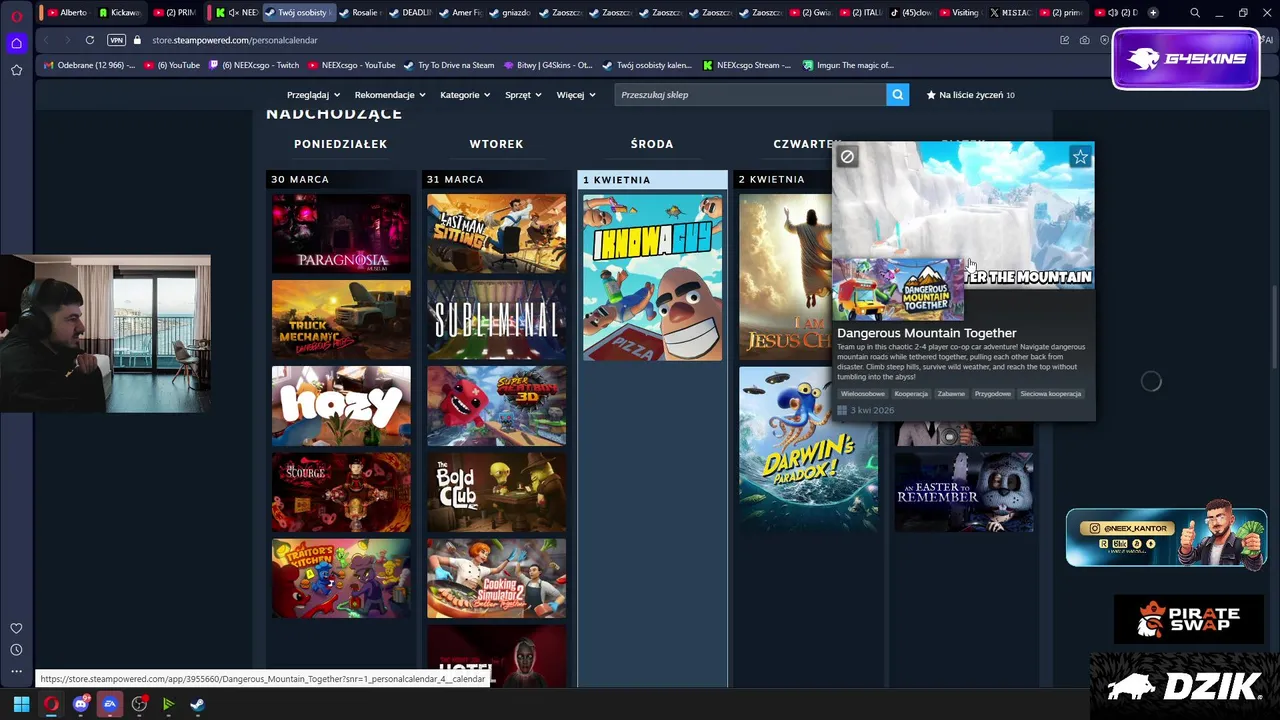Open the 'Bitwy | G4Skins' bookmark

pos(548,65)
